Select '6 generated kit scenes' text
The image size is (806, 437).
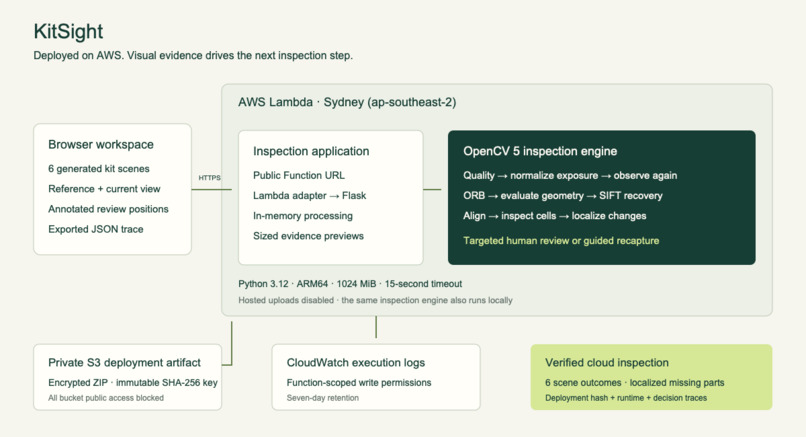click(x=99, y=169)
